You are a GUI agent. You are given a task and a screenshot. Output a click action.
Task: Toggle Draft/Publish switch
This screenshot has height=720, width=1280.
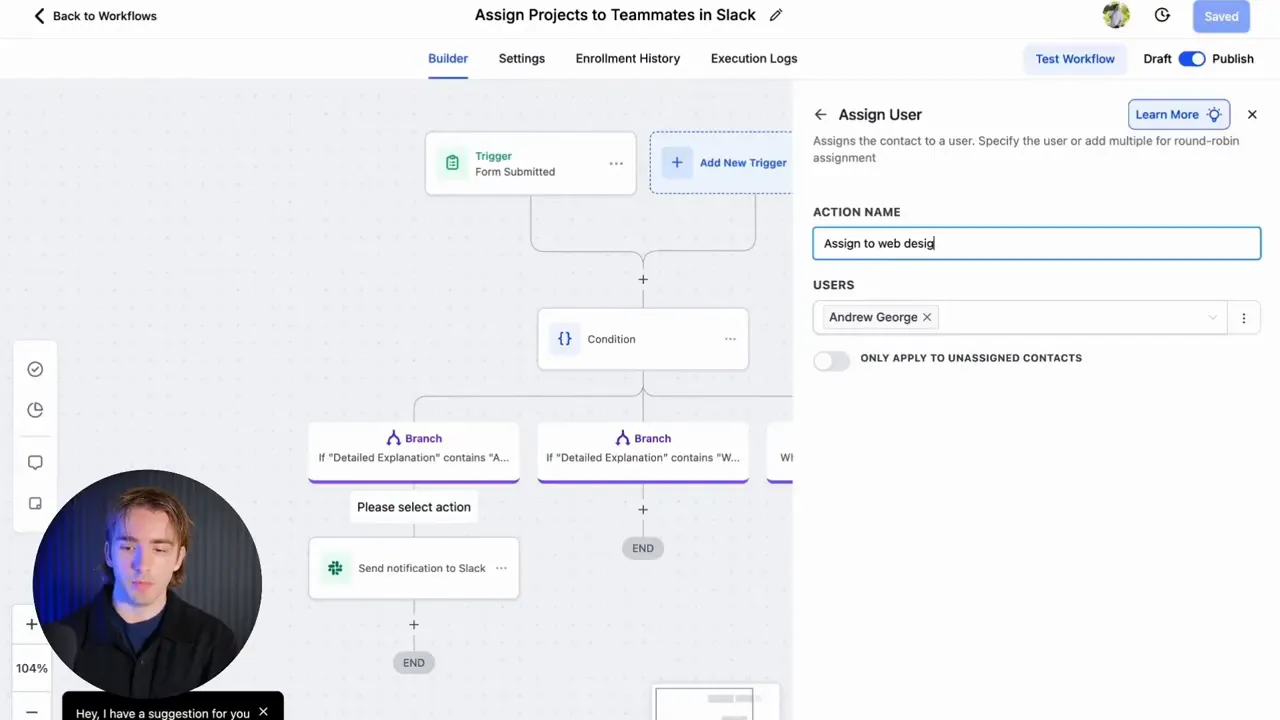[x=1192, y=59]
